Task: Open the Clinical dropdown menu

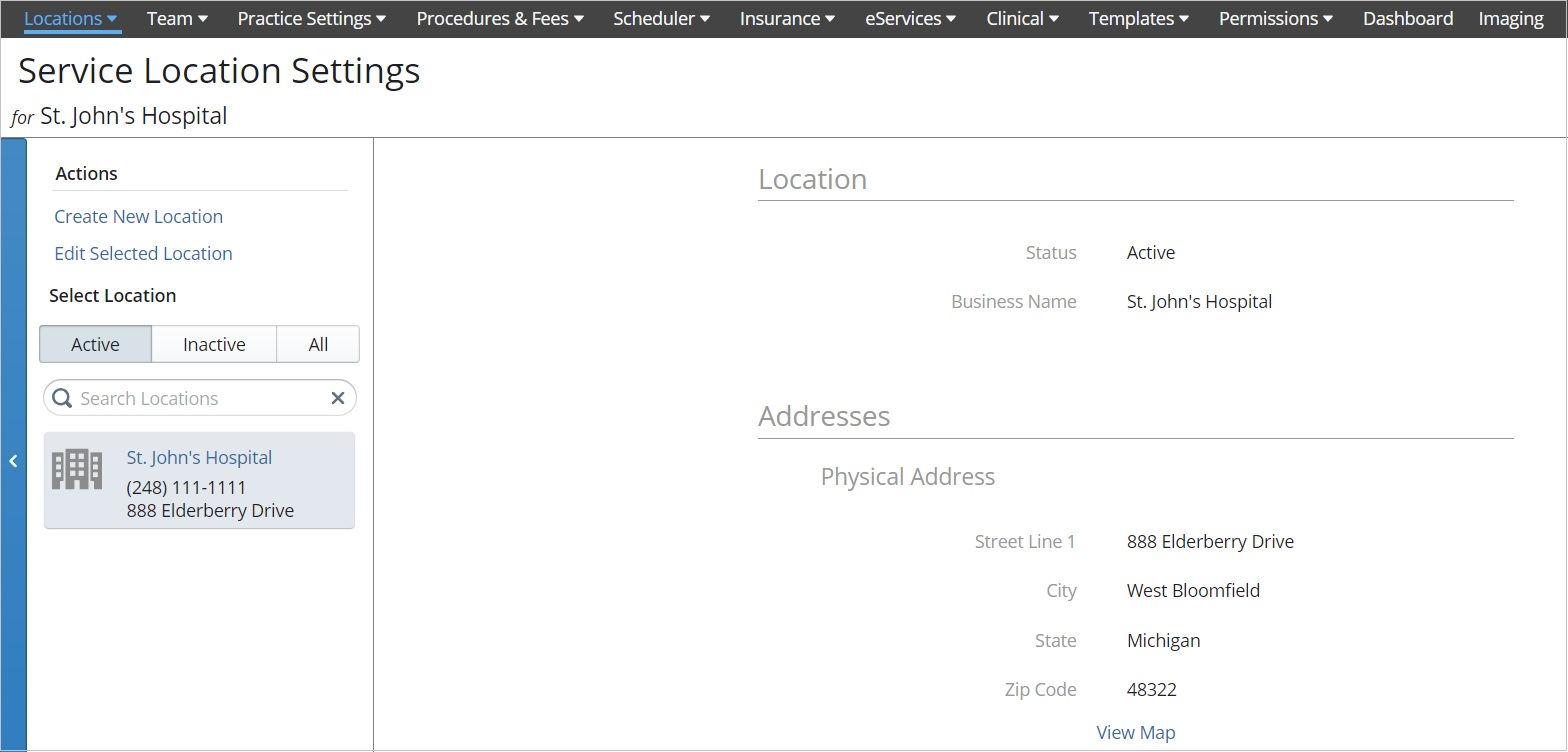Action: tap(1022, 19)
